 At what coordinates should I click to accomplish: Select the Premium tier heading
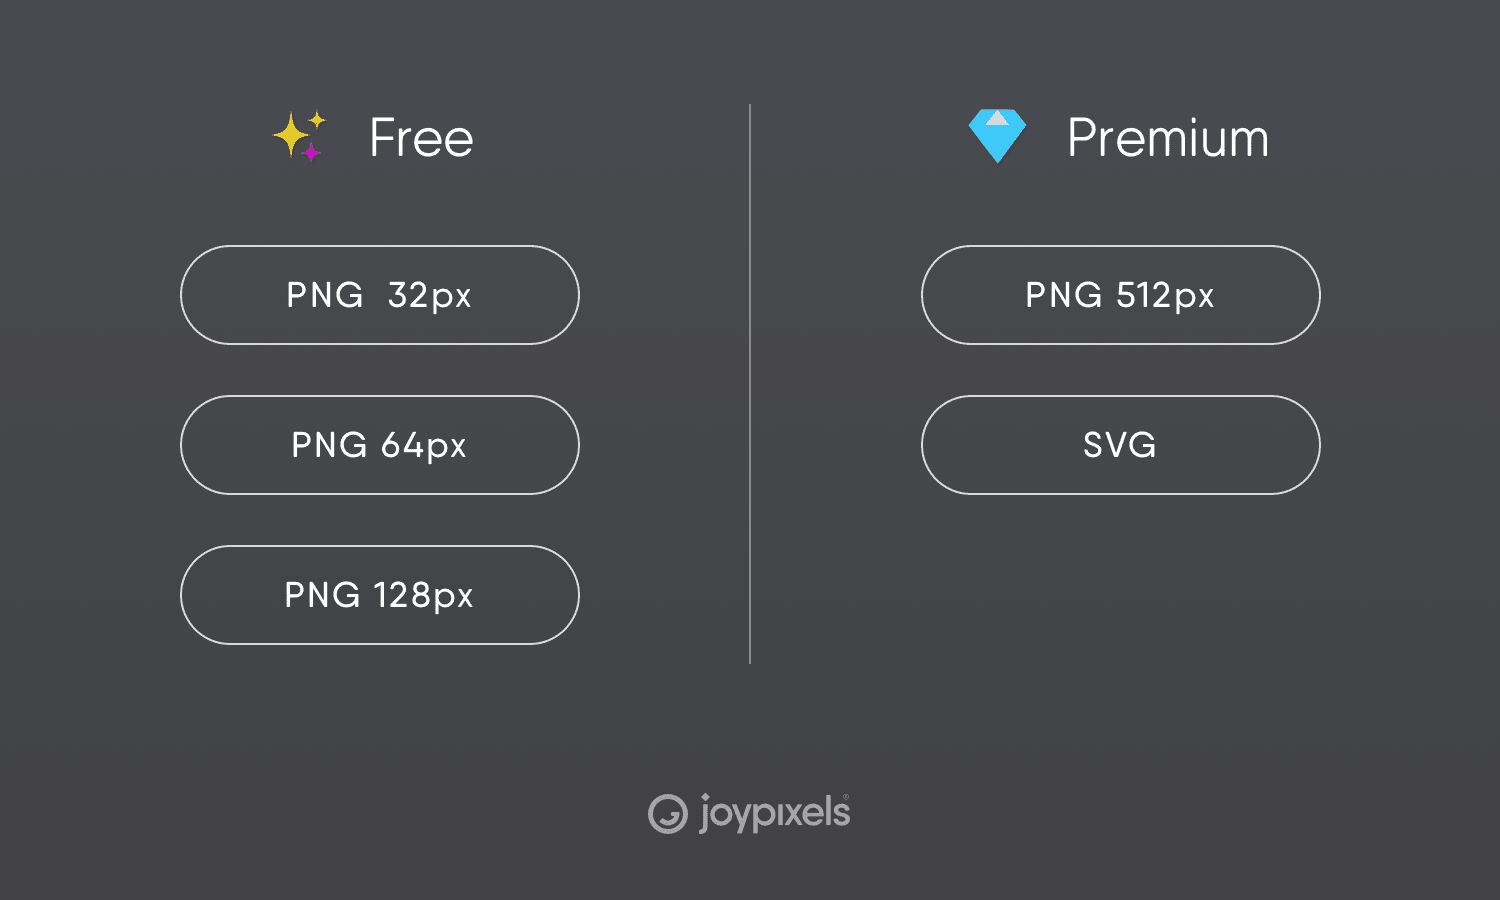coord(1167,138)
